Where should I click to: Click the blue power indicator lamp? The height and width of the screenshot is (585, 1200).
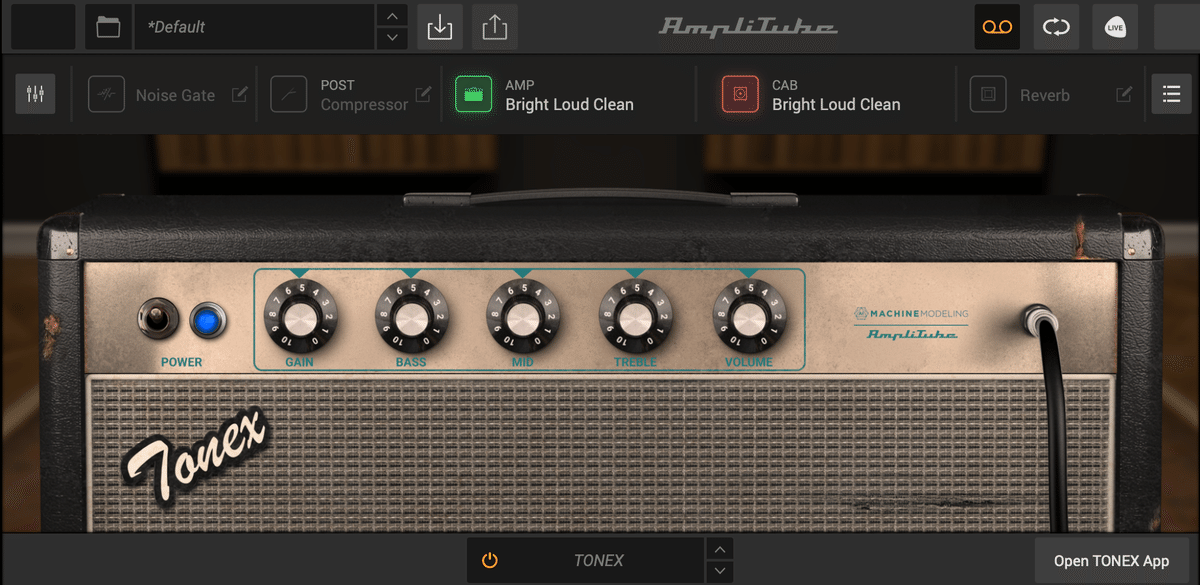pos(207,318)
